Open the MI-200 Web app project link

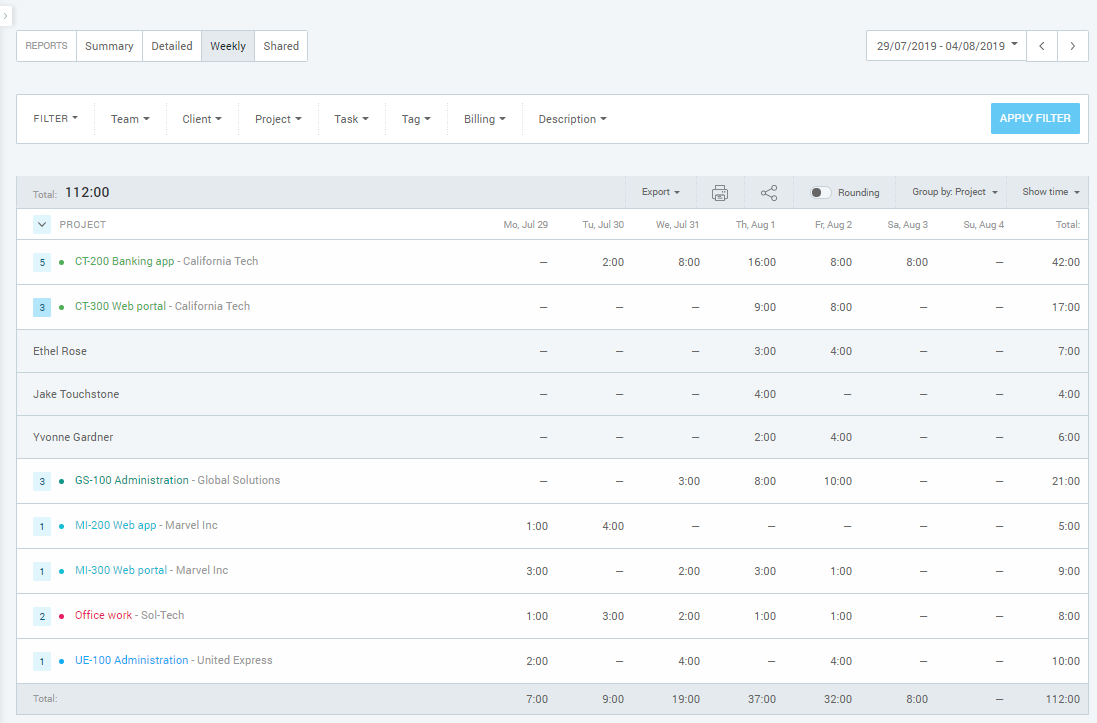point(115,525)
